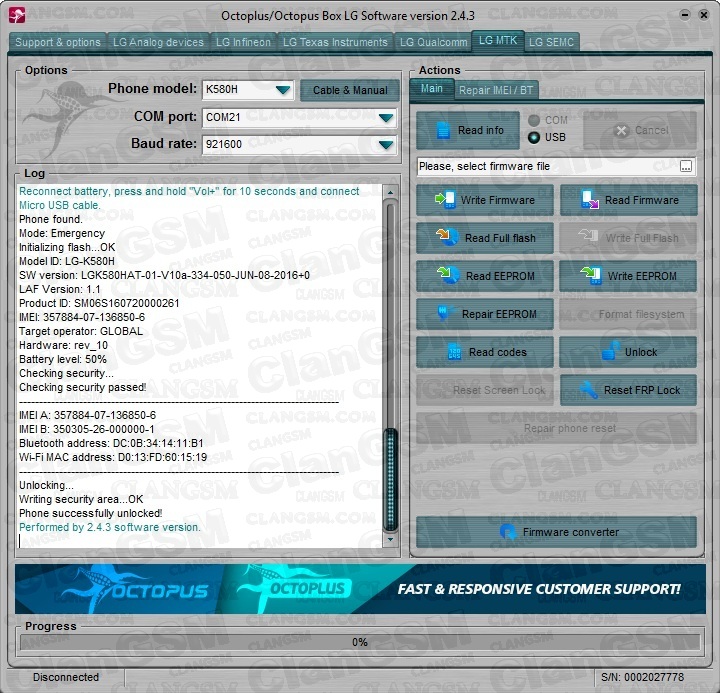Click the Write Firmware arrow icon

pos(444,200)
